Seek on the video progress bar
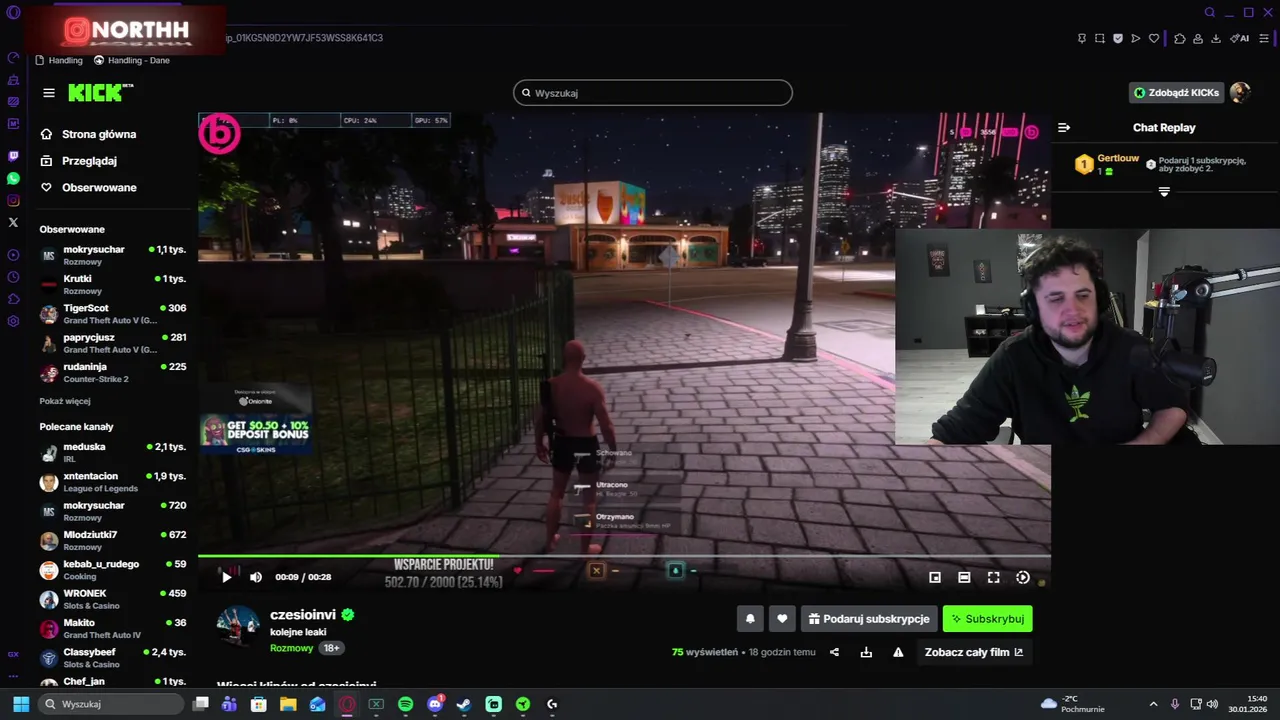 tap(624, 556)
